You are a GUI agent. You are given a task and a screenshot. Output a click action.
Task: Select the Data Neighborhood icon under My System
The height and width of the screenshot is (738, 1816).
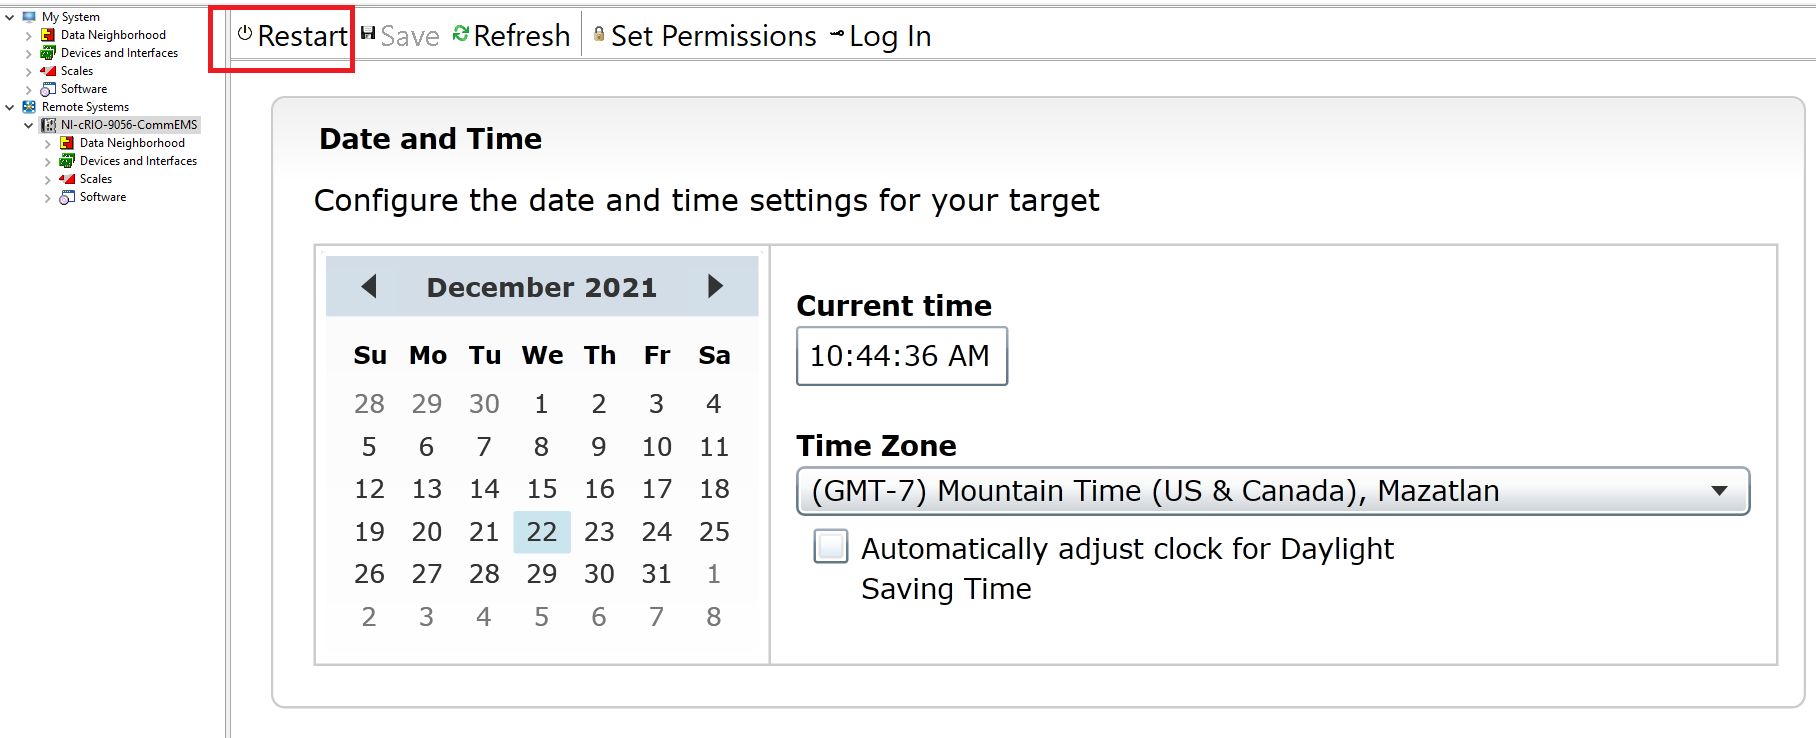click(48, 34)
